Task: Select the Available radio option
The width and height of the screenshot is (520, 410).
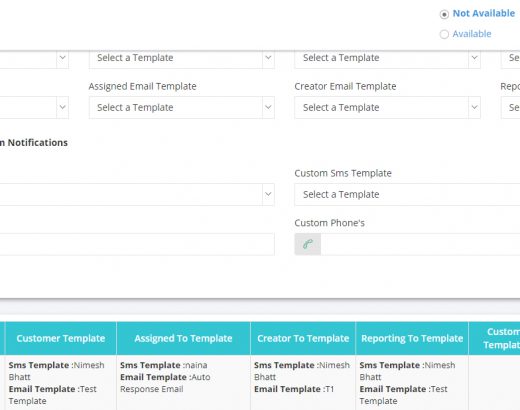Action: (x=444, y=34)
